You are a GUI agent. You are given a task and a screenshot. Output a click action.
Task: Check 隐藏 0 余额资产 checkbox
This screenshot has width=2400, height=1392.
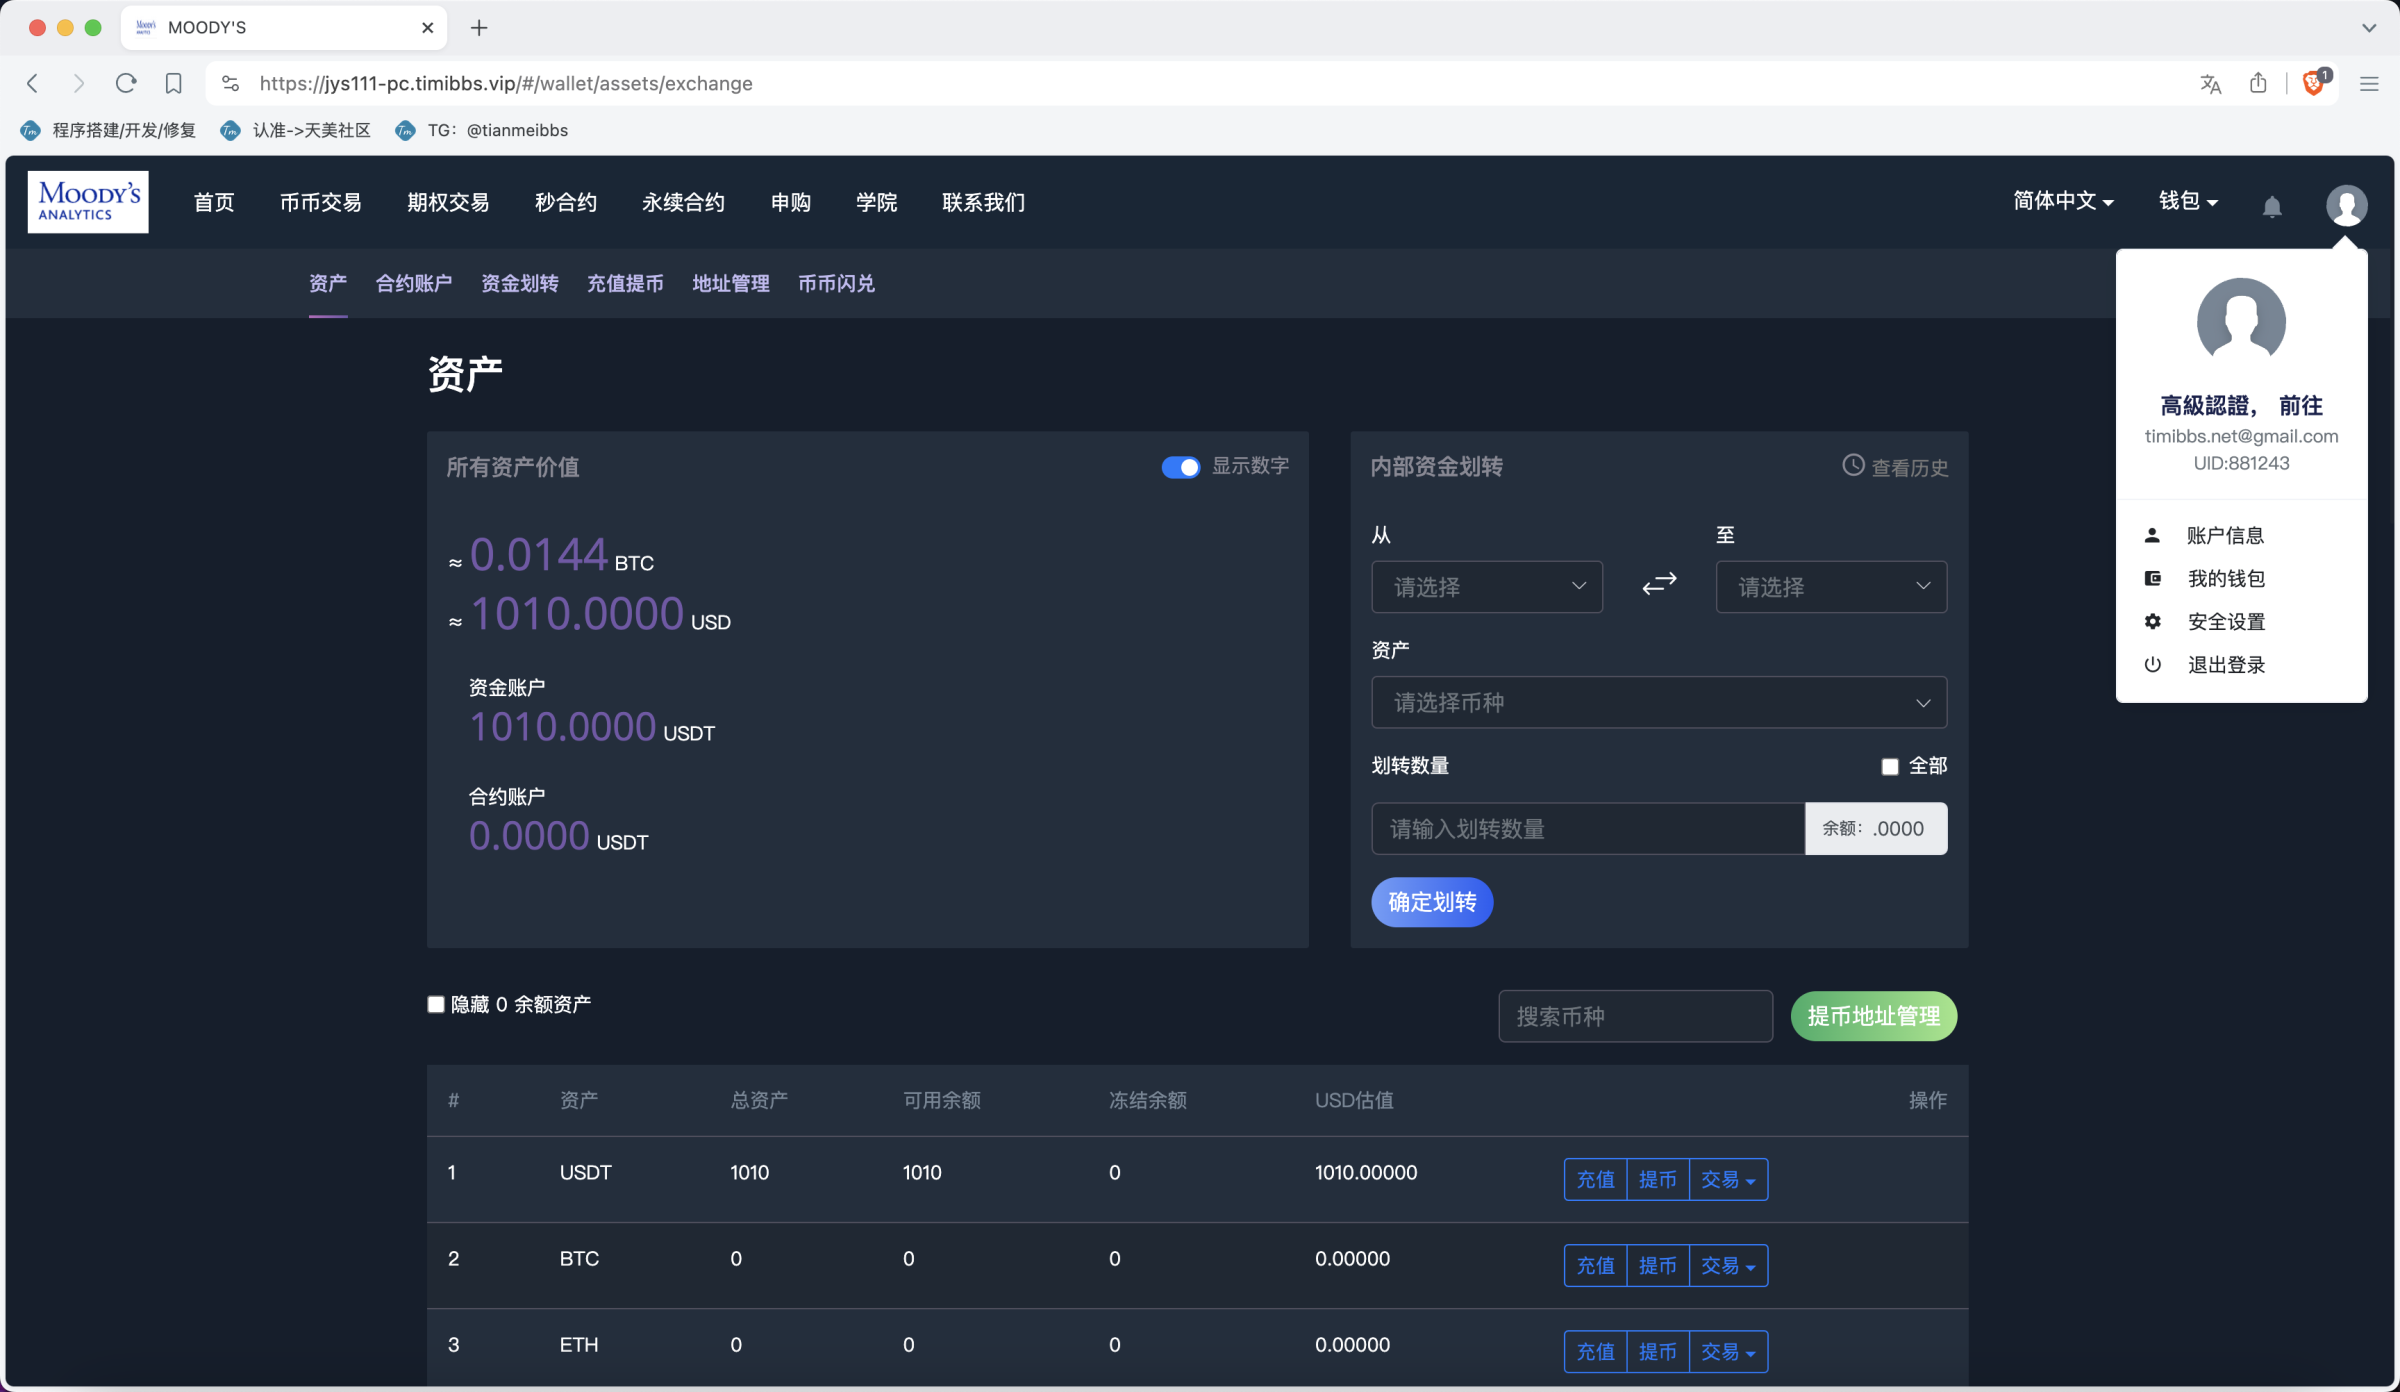(436, 1004)
